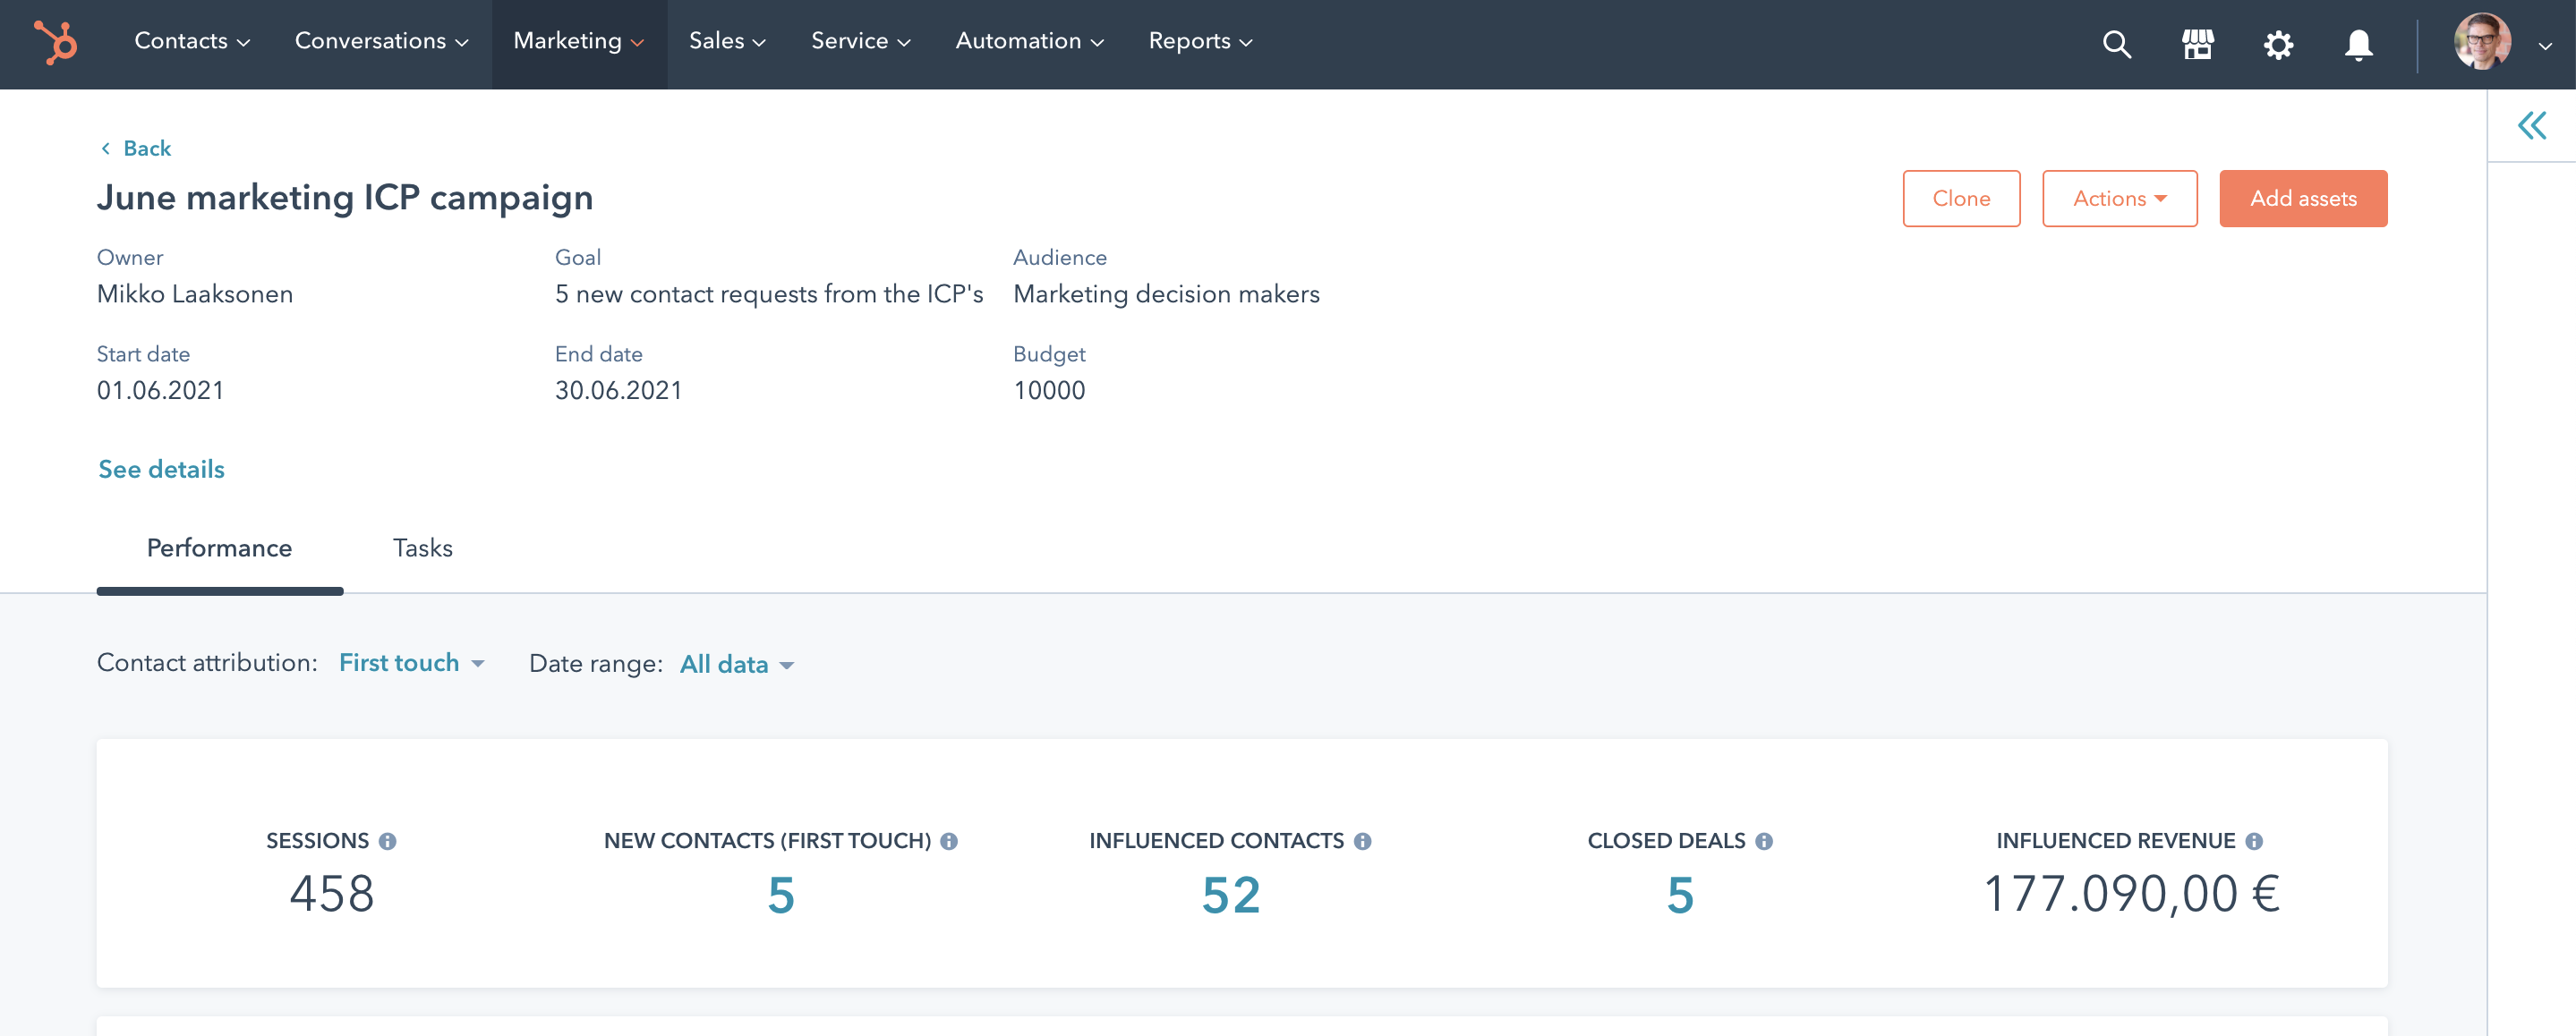View notifications bell
This screenshot has width=2576, height=1036.
tap(2358, 44)
